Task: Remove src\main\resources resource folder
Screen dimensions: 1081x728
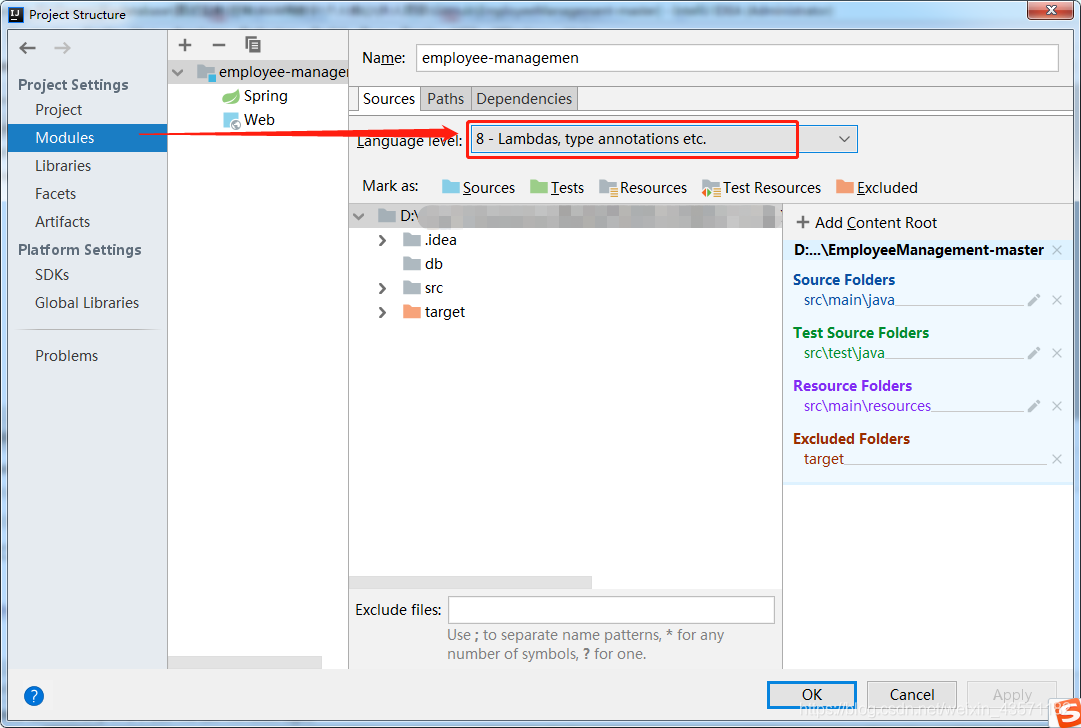Action: (x=1057, y=406)
